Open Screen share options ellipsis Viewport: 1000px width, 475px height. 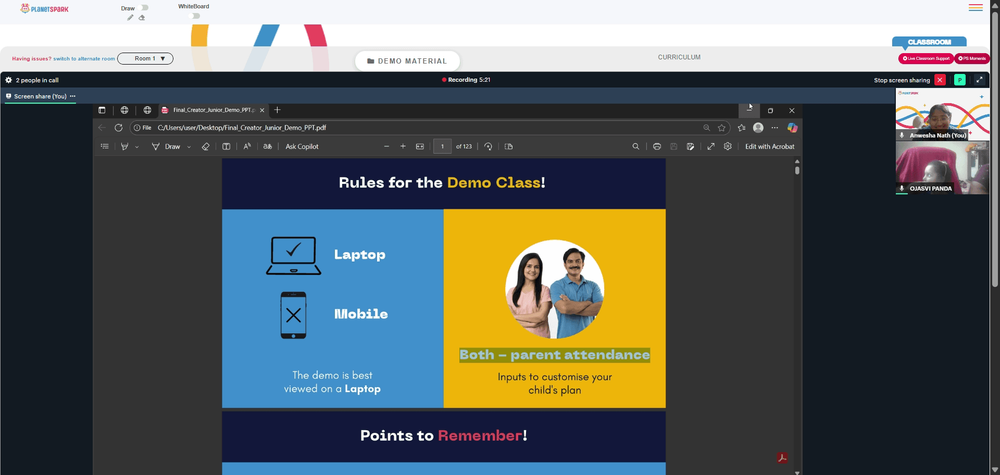(x=73, y=96)
